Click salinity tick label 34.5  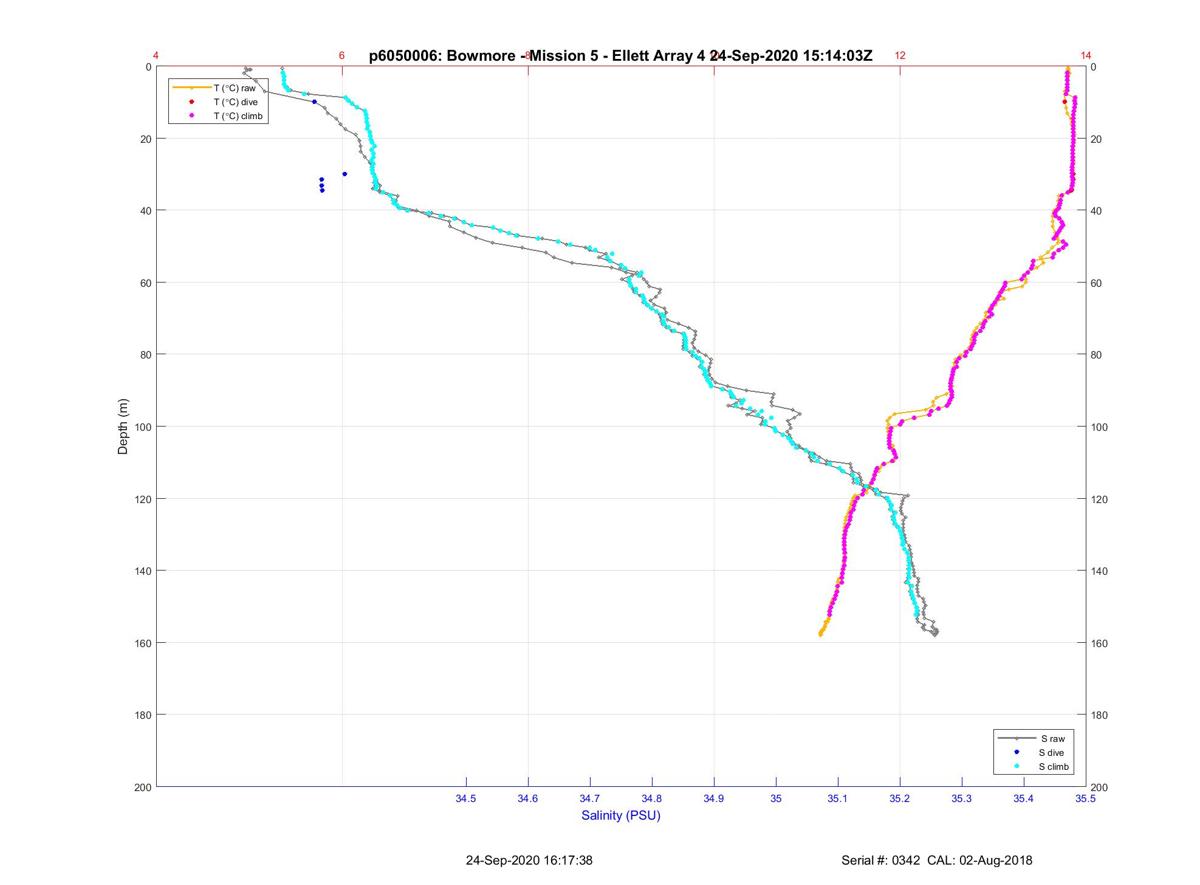point(466,799)
